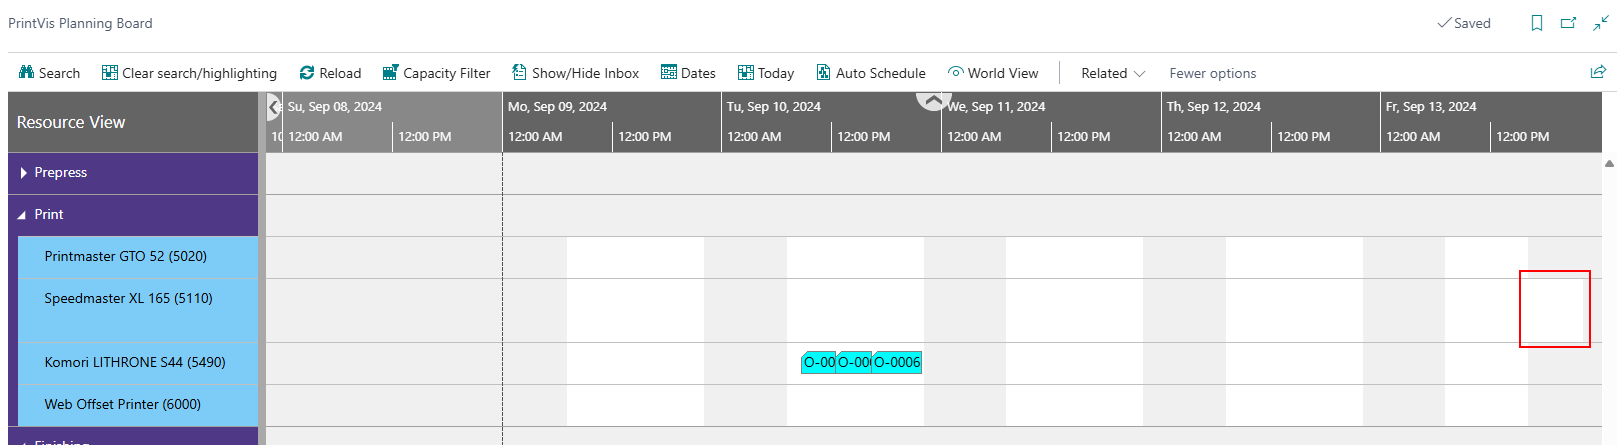Image resolution: width=1621 pixels, height=445 pixels.
Task: Click the Show/Hide Inbox document icon
Action: 519,72
